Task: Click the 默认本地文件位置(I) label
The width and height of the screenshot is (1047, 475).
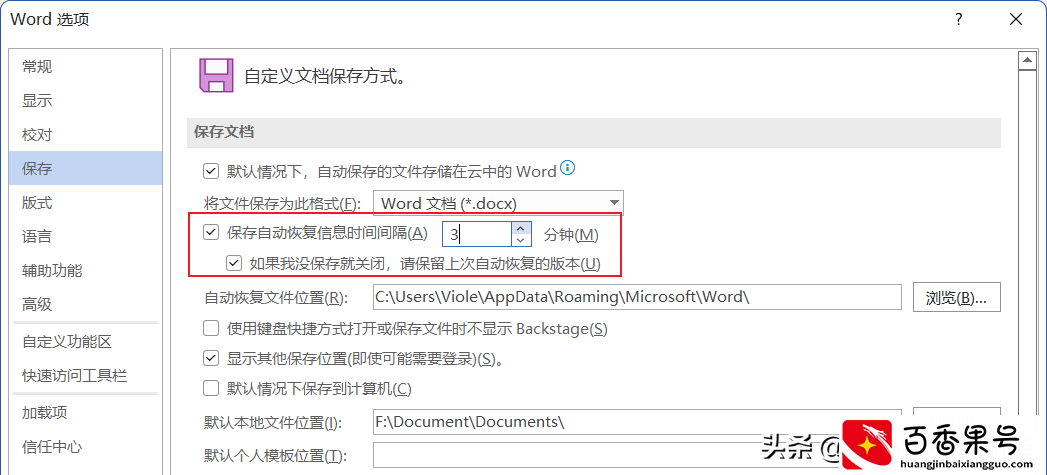Action: (272, 422)
